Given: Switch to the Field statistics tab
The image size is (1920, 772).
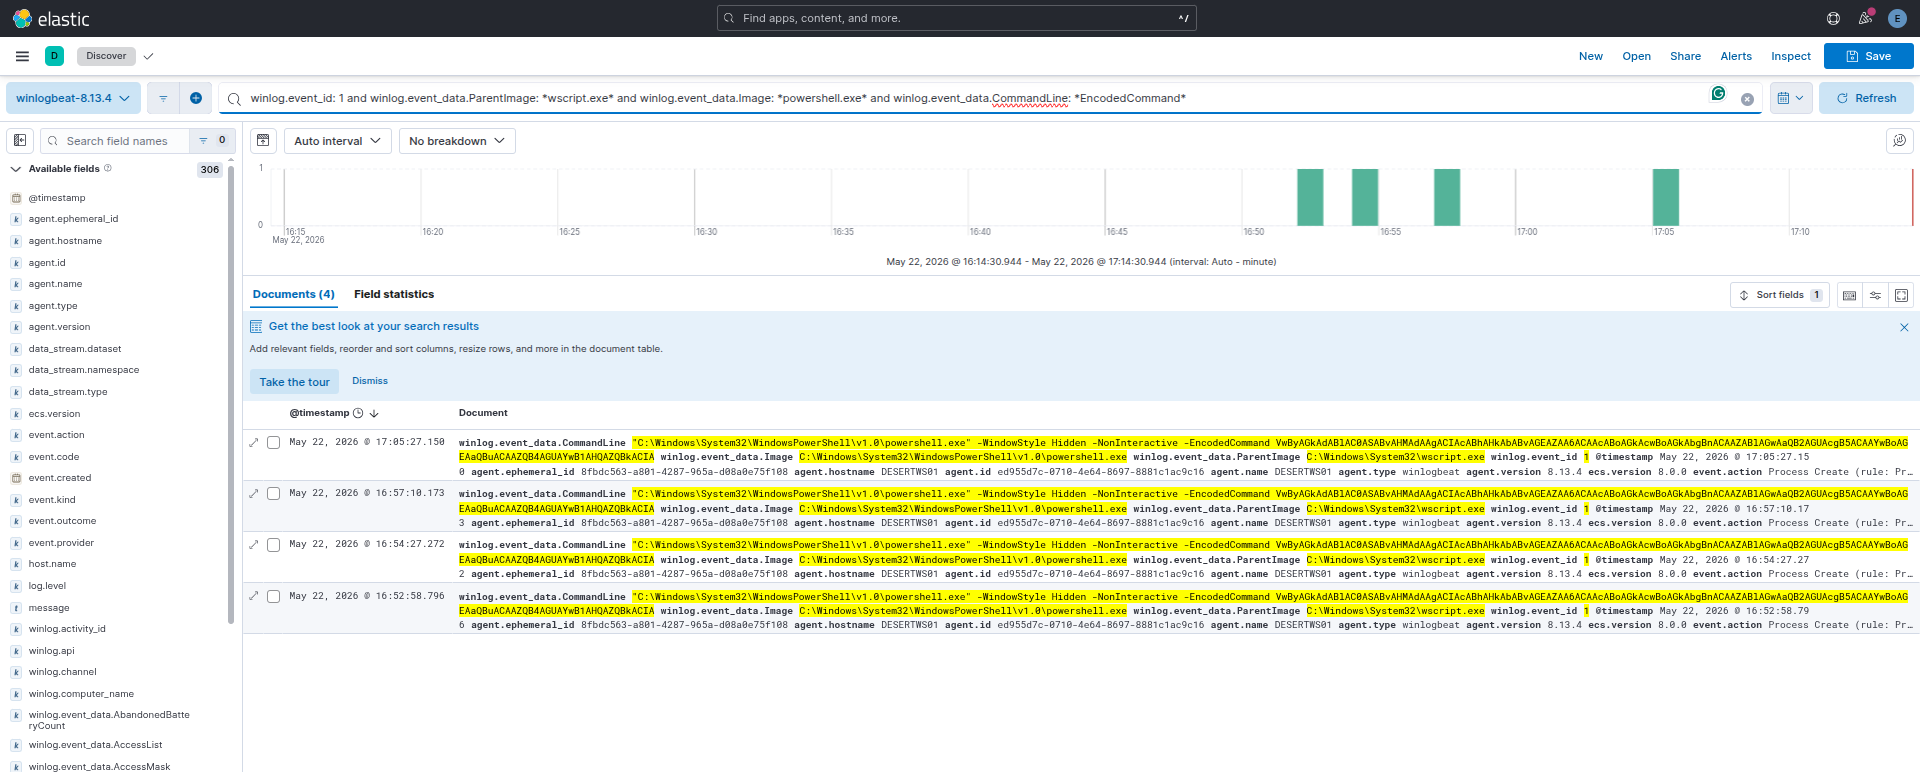Looking at the screenshot, I should tap(394, 294).
